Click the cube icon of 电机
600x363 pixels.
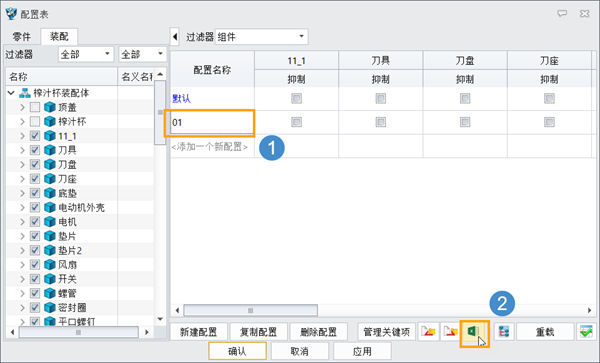[x=50, y=222]
